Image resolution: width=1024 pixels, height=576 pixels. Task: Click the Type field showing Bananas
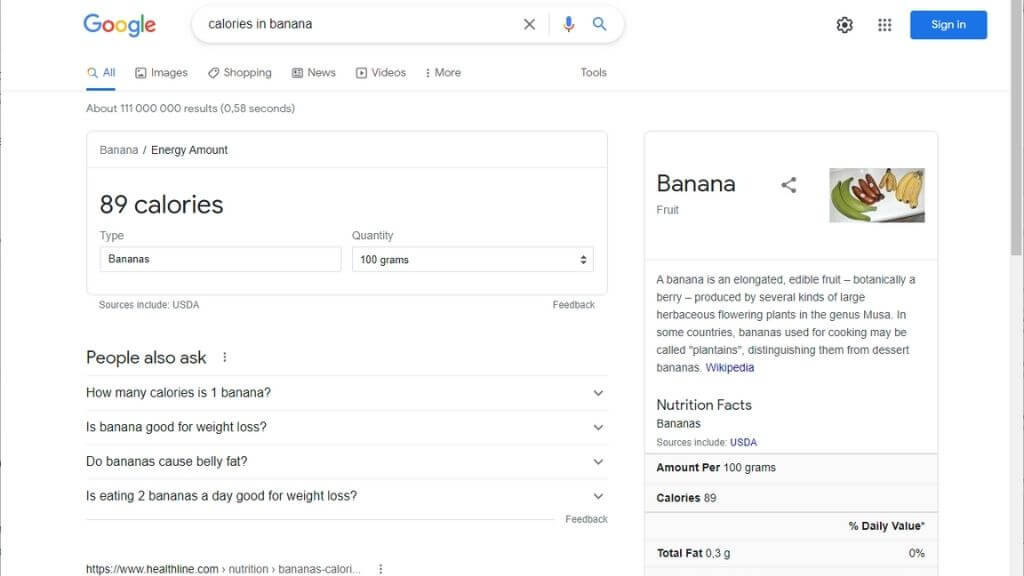(220, 259)
